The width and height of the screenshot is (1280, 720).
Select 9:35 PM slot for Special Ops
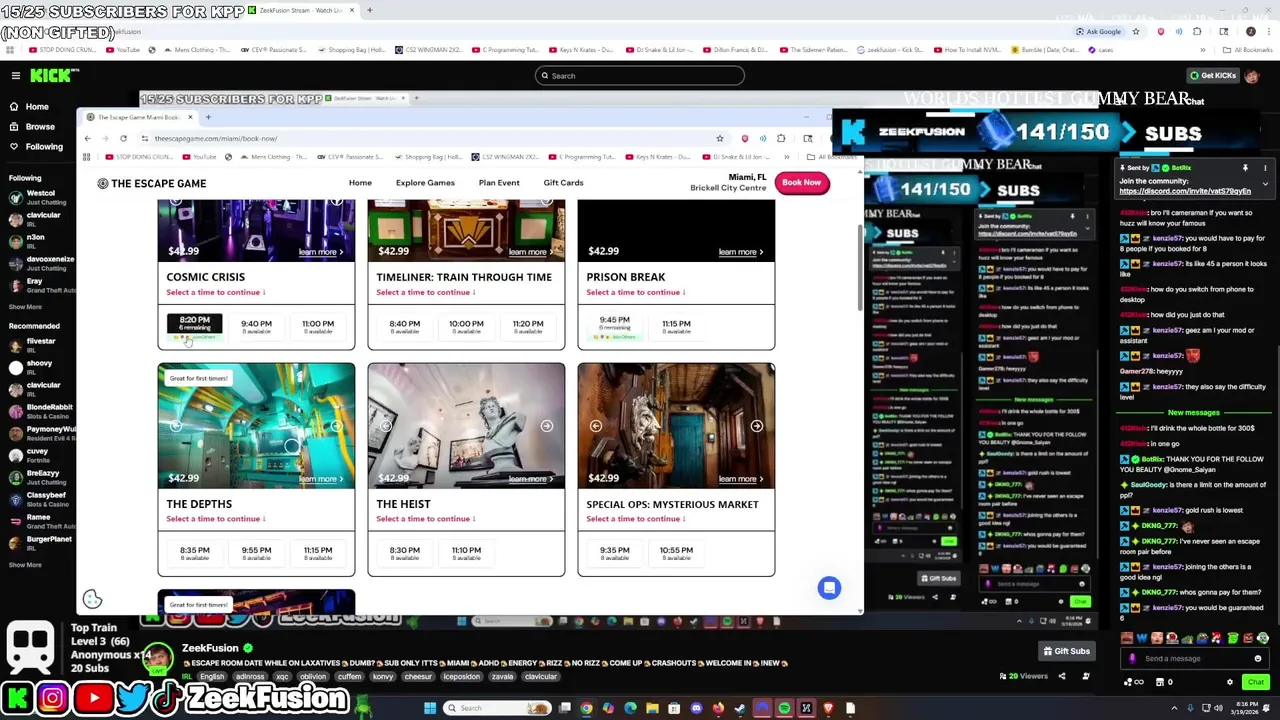615,553
